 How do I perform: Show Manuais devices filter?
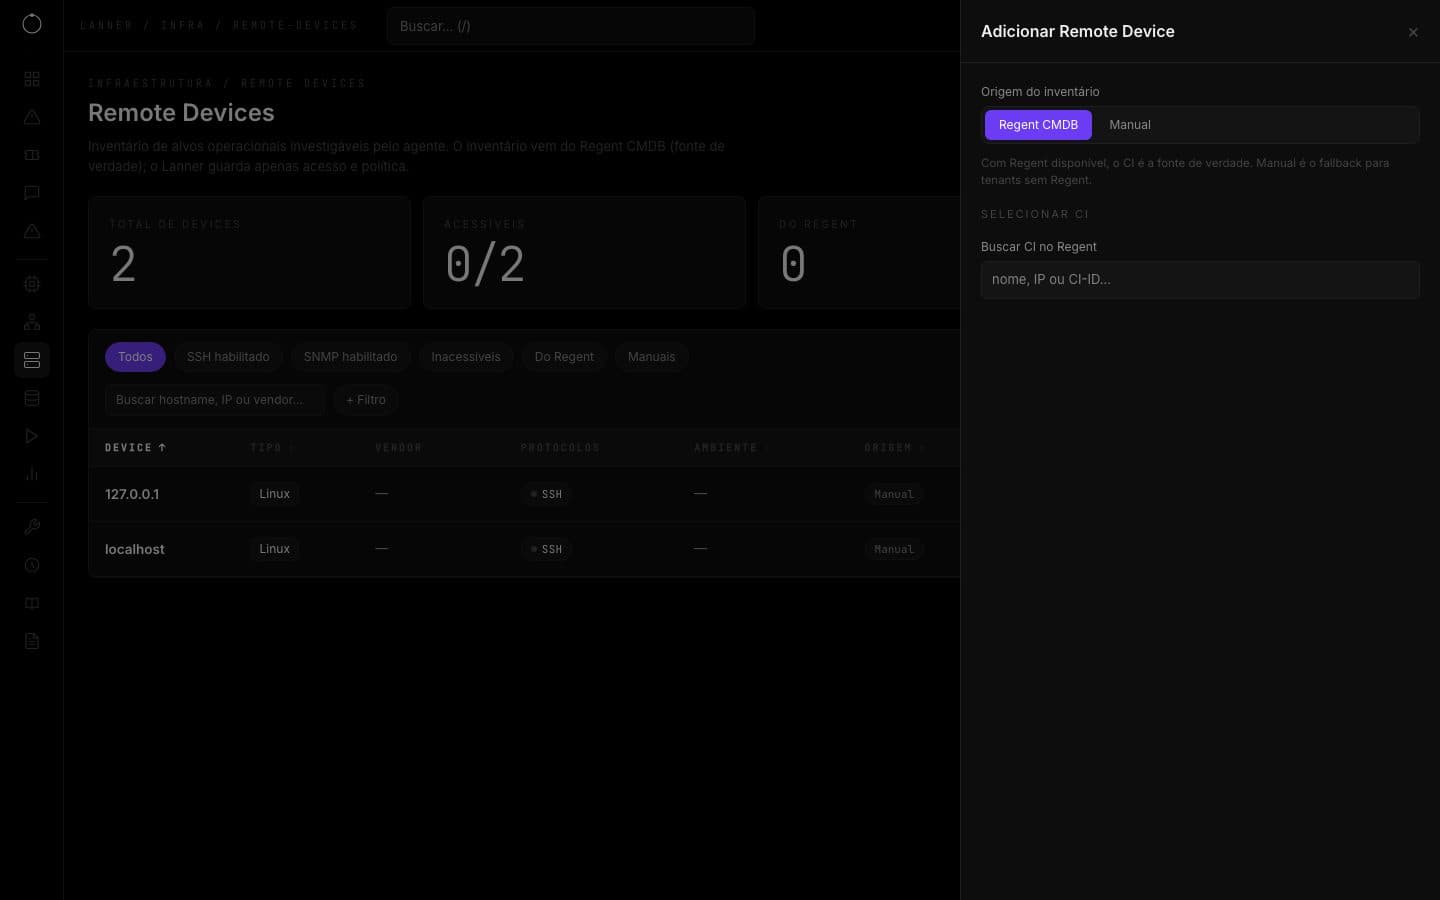[x=651, y=357]
